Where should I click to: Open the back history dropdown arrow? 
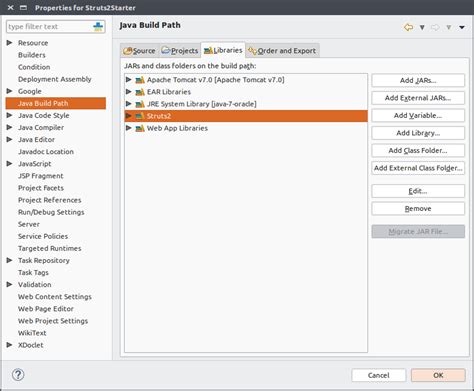pos(422,27)
